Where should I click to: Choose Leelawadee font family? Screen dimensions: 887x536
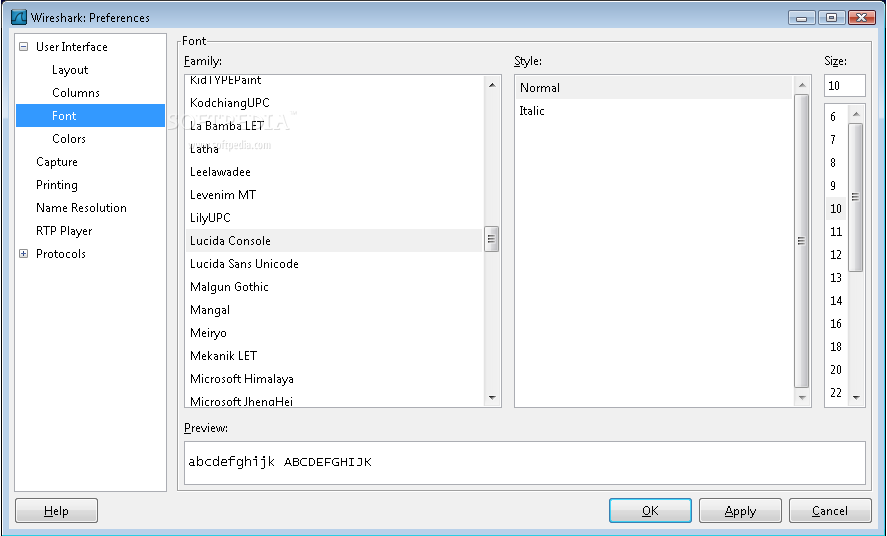click(334, 172)
